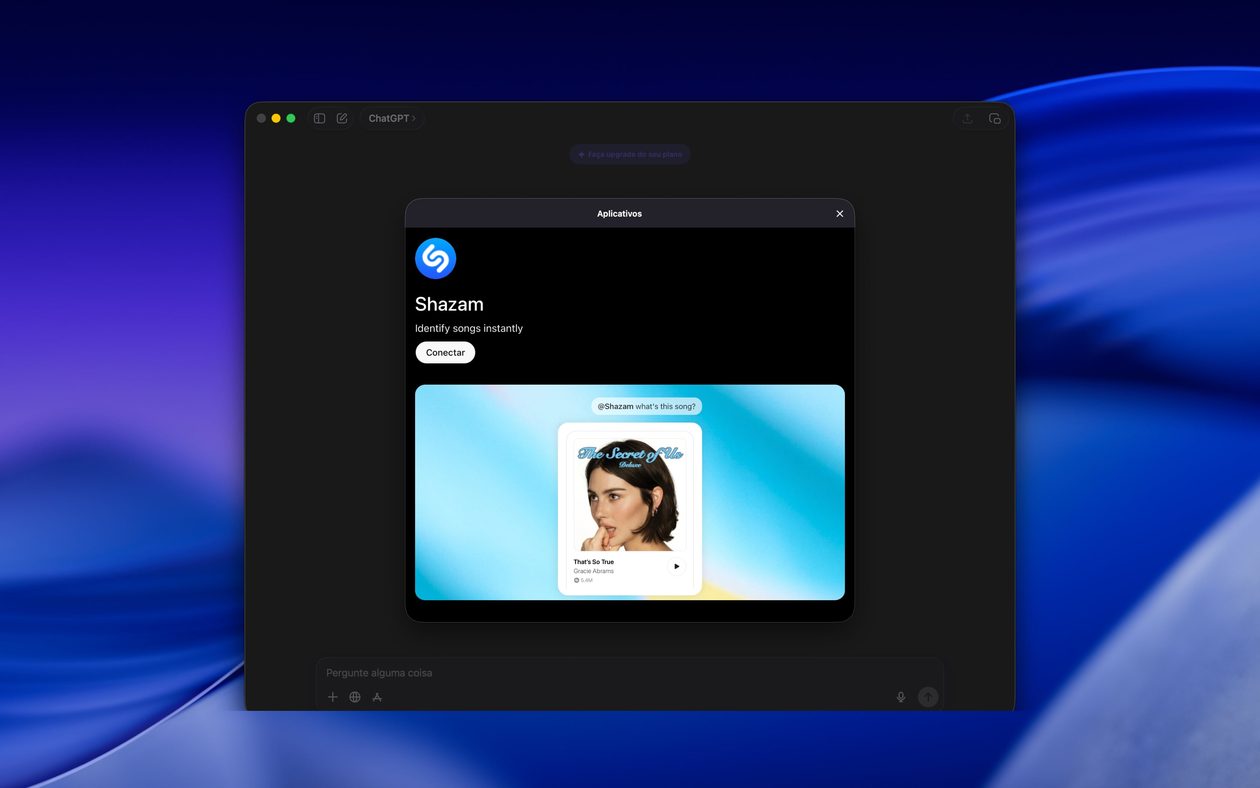Attach a file using the plus icon
Screen dimensions: 1260x788
(333, 697)
